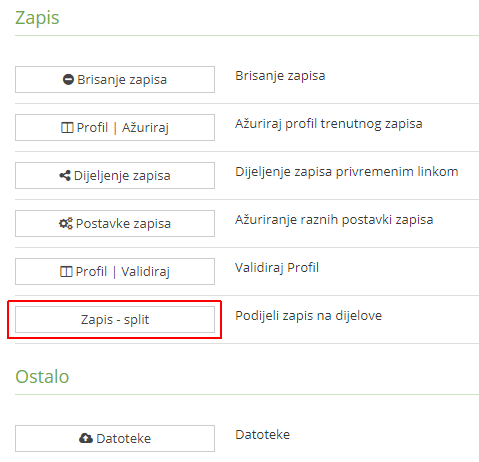Click the description text 'Datoteke'
The width and height of the screenshot is (479, 462).
click(263, 435)
